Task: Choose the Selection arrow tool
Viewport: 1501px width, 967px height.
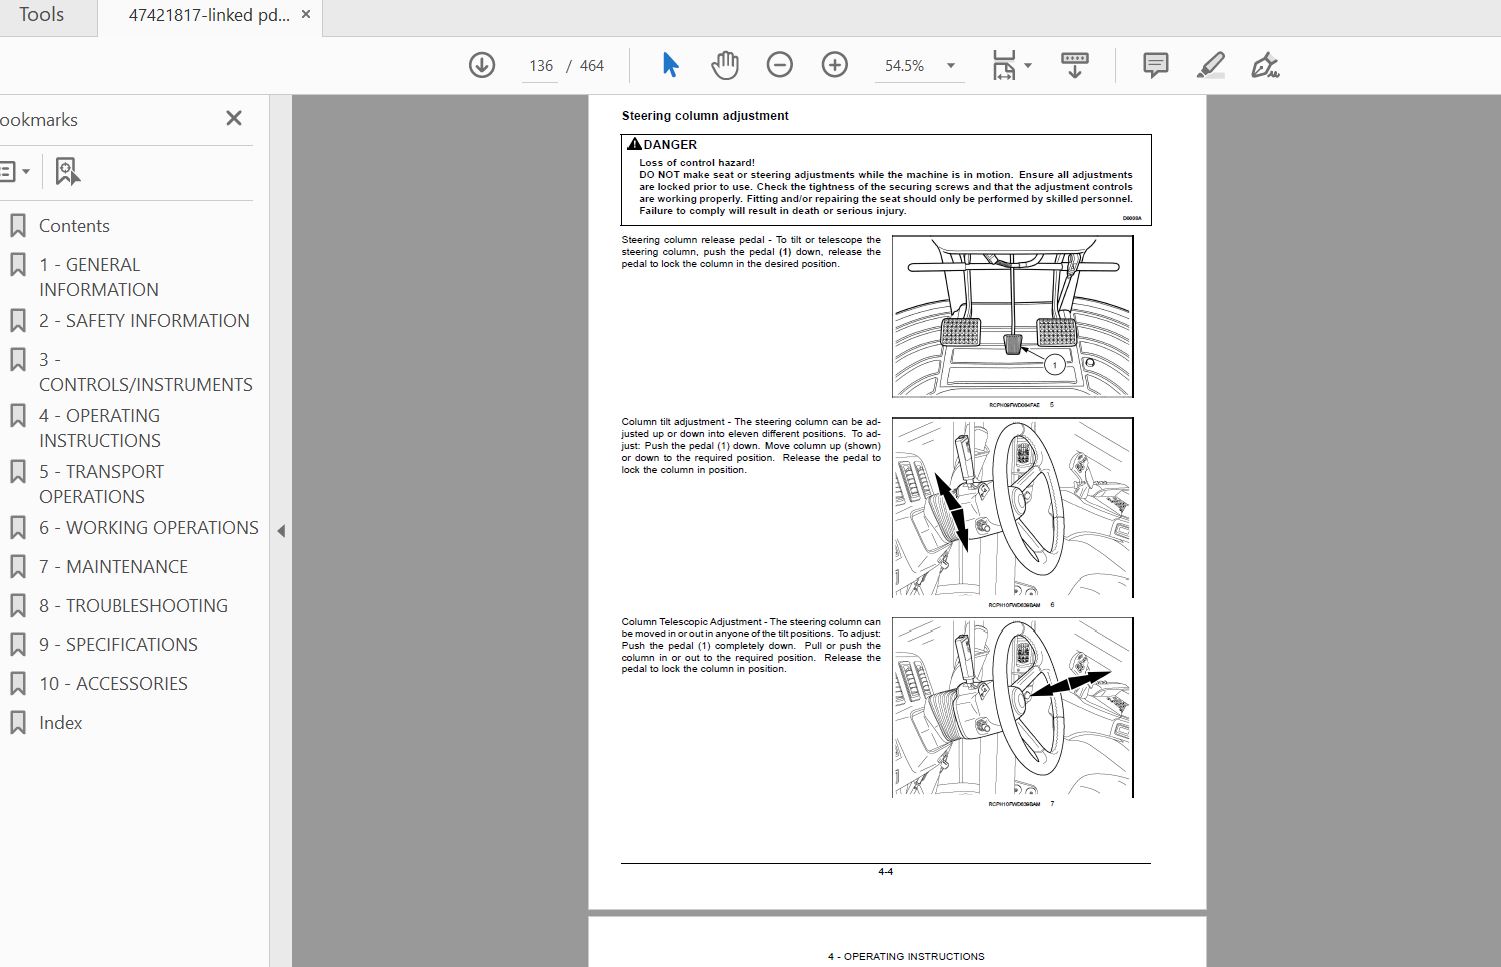Action: (670, 66)
